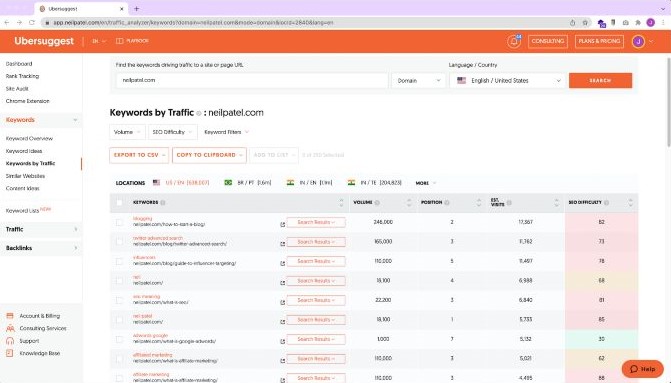The width and height of the screenshot is (671, 383).
Task: Reload the page with browser refresh icon
Action: pos(32,22)
